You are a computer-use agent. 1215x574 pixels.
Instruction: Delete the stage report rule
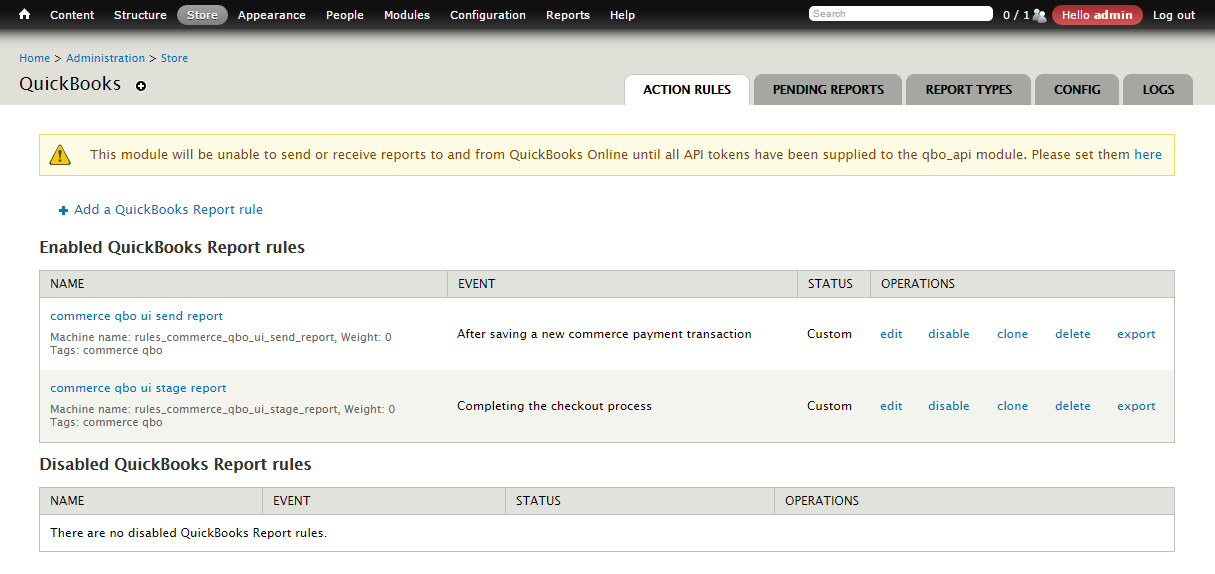(1072, 406)
